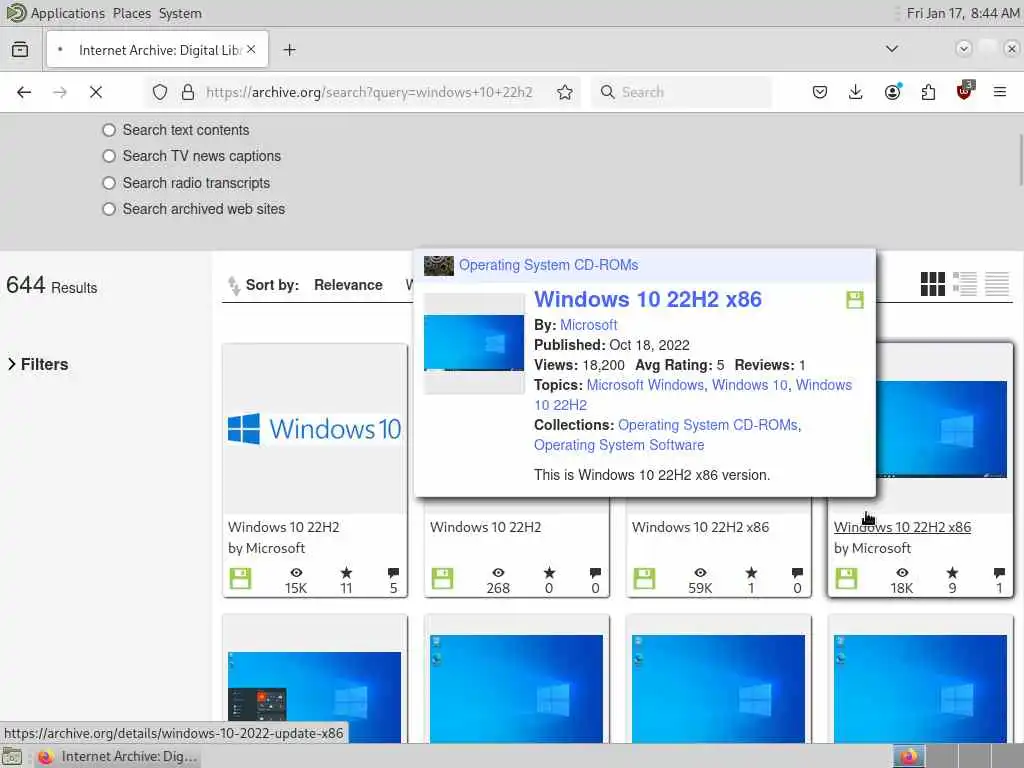Click floppy icon on Windows 10 22H2 by Microsoft tile

coord(240,579)
